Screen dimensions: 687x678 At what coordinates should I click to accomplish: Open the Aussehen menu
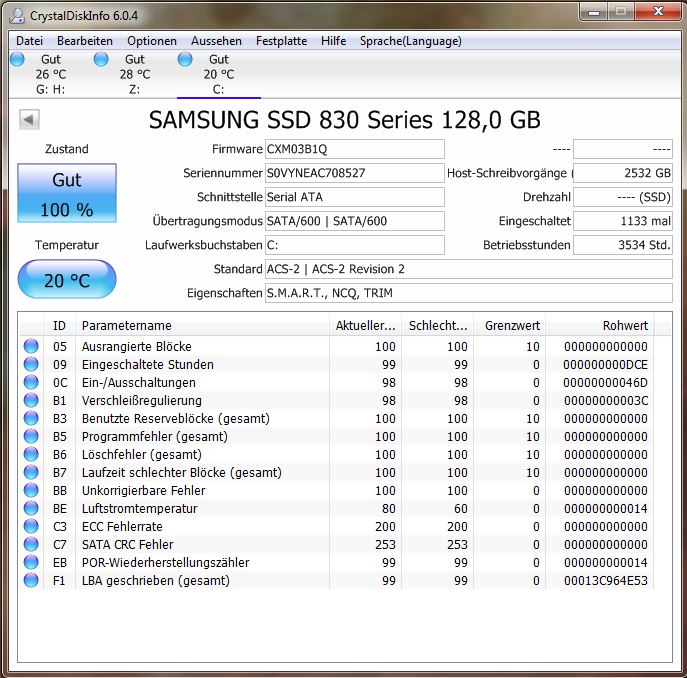click(x=216, y=41)
